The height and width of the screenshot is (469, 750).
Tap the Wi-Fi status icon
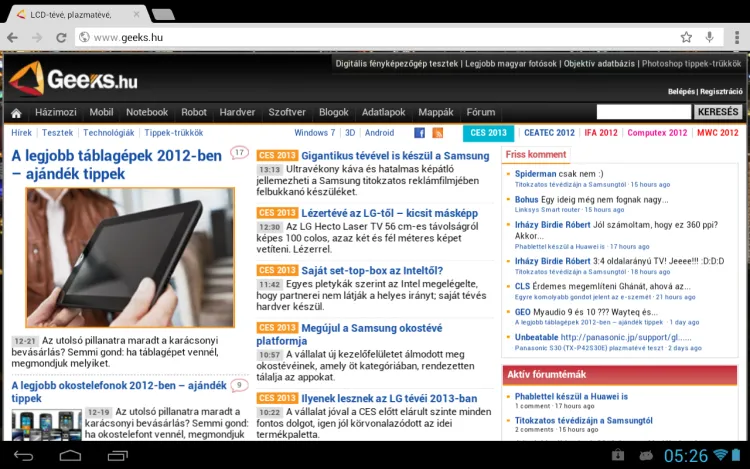point(720,455)
